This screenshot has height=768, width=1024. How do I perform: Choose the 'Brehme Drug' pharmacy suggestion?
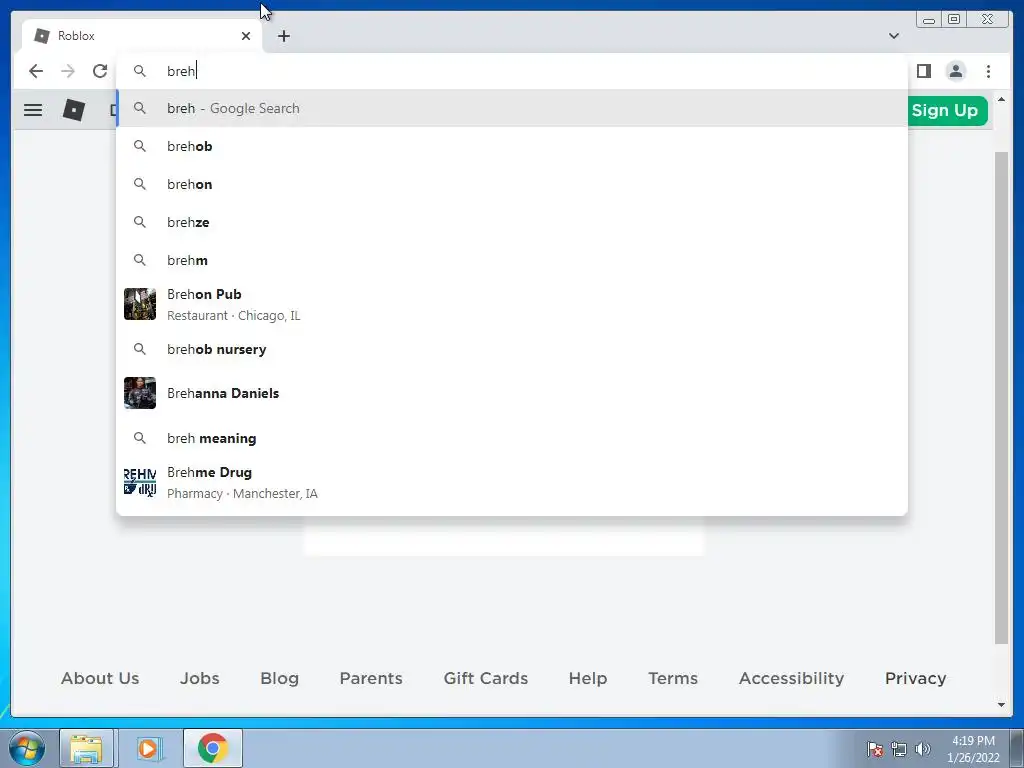tap(512, 483)
